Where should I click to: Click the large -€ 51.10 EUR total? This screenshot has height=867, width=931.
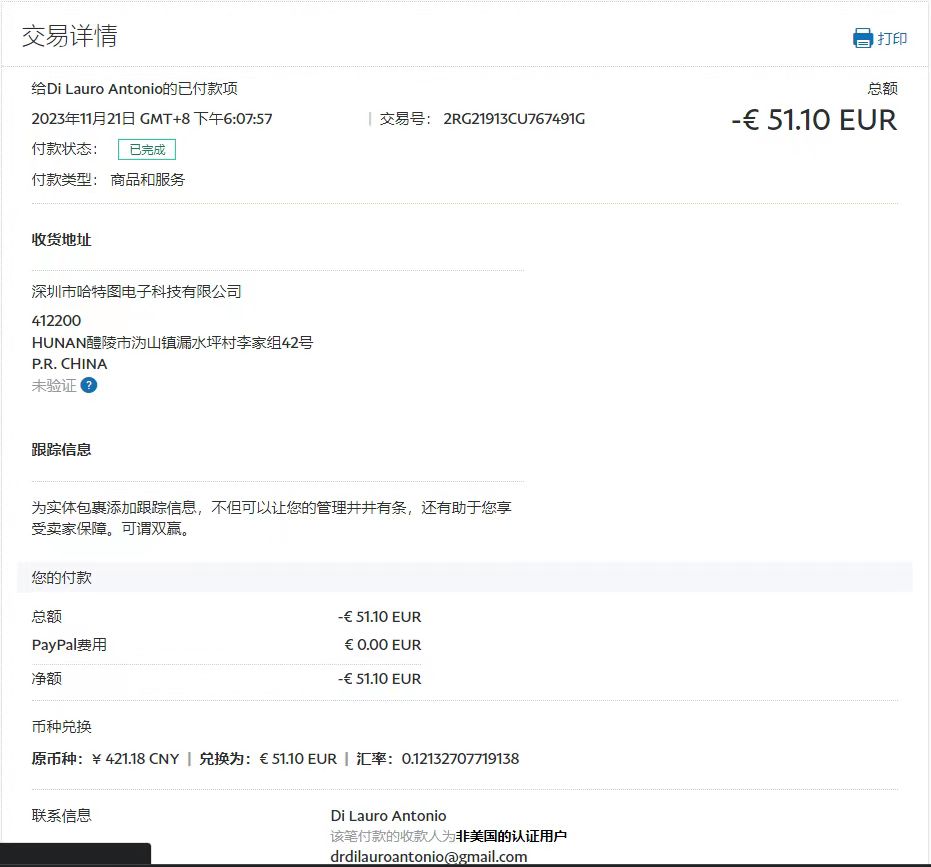tap(814, 120)
